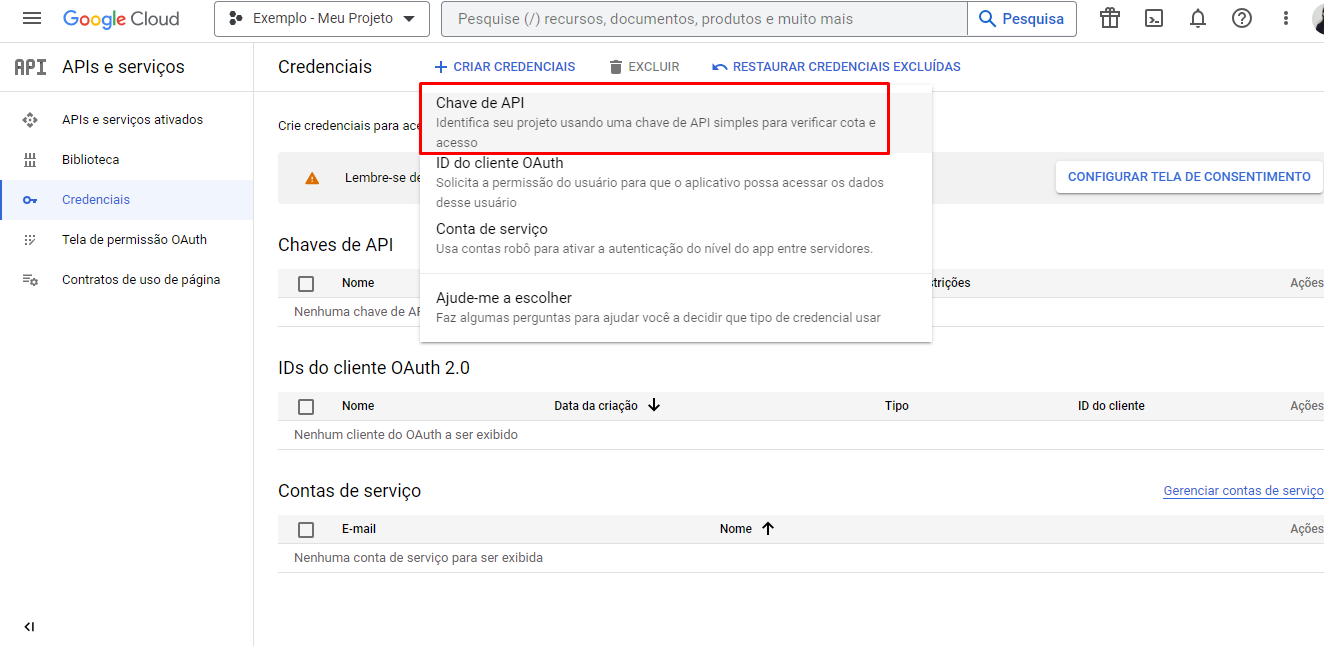Click CONFIGURAR TELA DE CONSENTIMENTO

(1188, 176)
